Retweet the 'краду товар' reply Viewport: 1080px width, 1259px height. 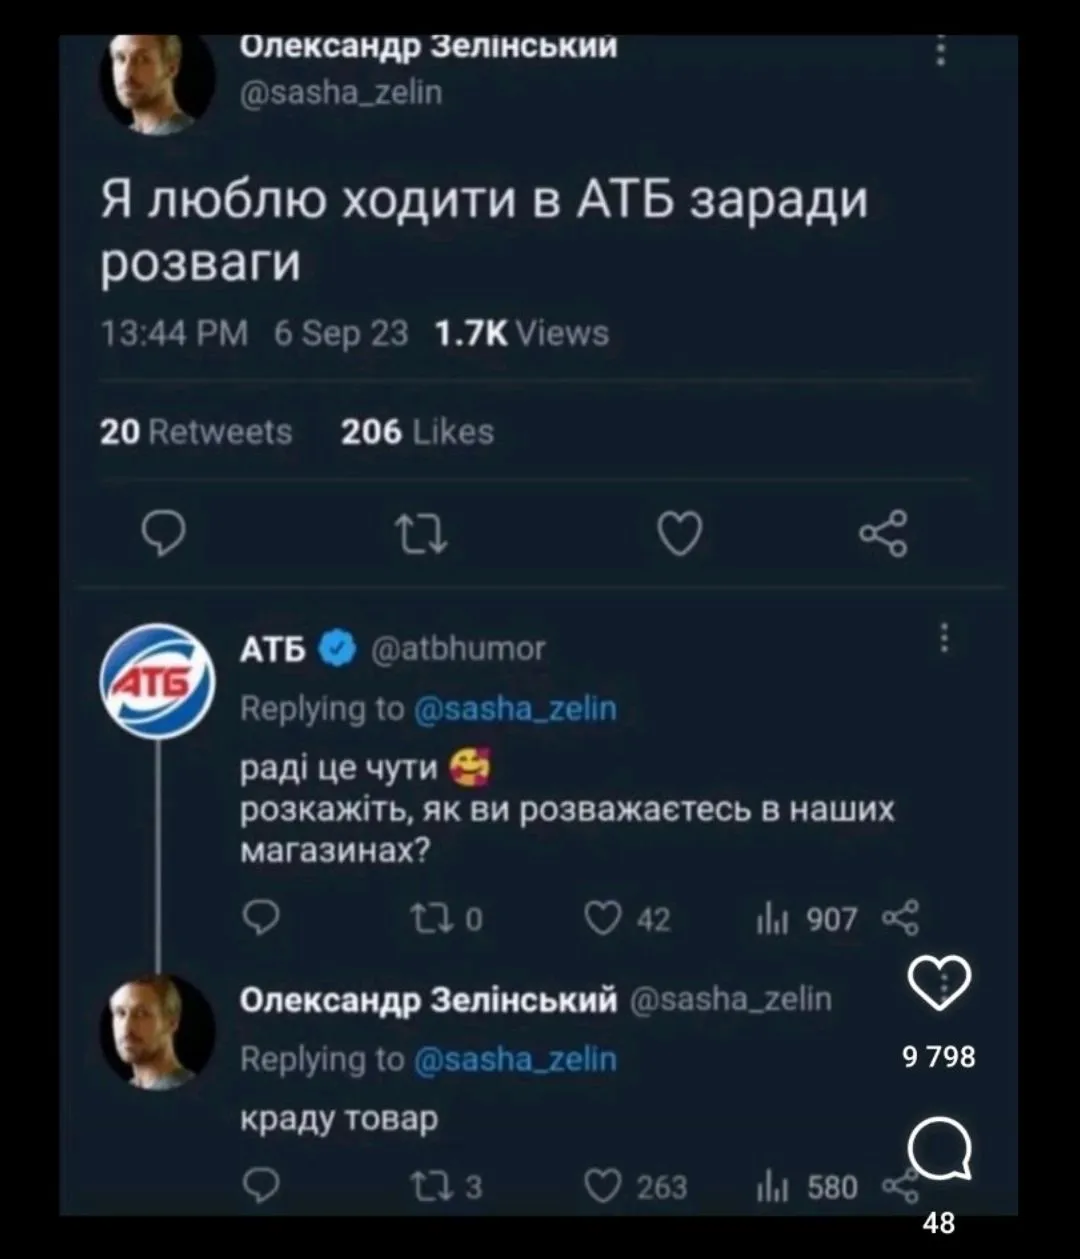pyautogui.click(x=432, y=1187)
